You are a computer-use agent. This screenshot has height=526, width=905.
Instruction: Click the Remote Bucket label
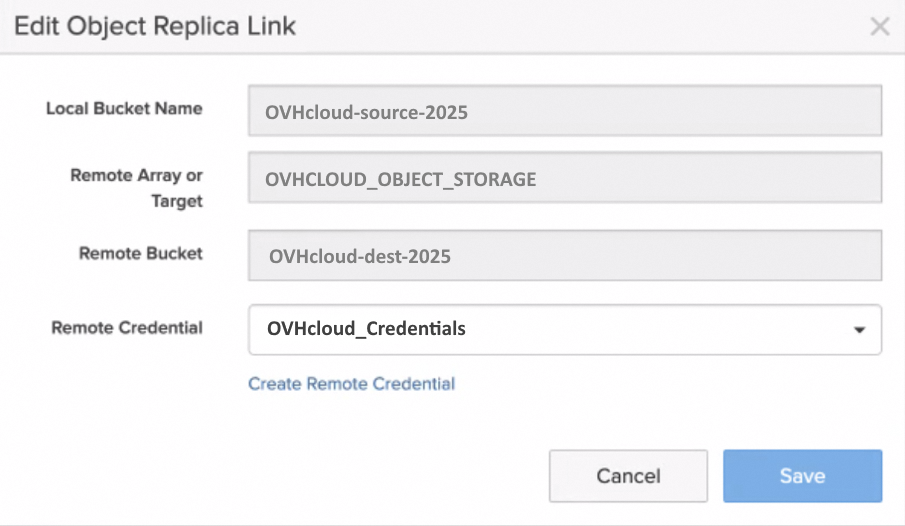(x=140, y=254)
